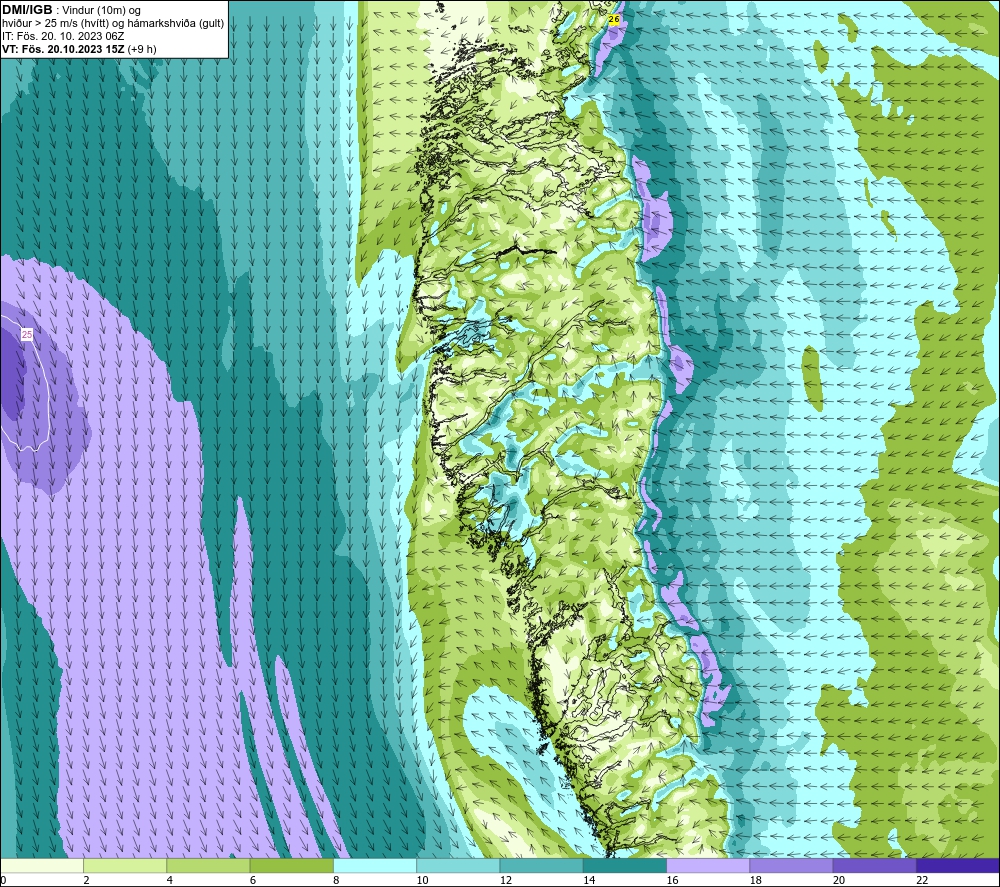This screenshot has height=887, width=1000.
Task: Click the legend value '4'
Action: pyautogui.click(x=170, y=880)
